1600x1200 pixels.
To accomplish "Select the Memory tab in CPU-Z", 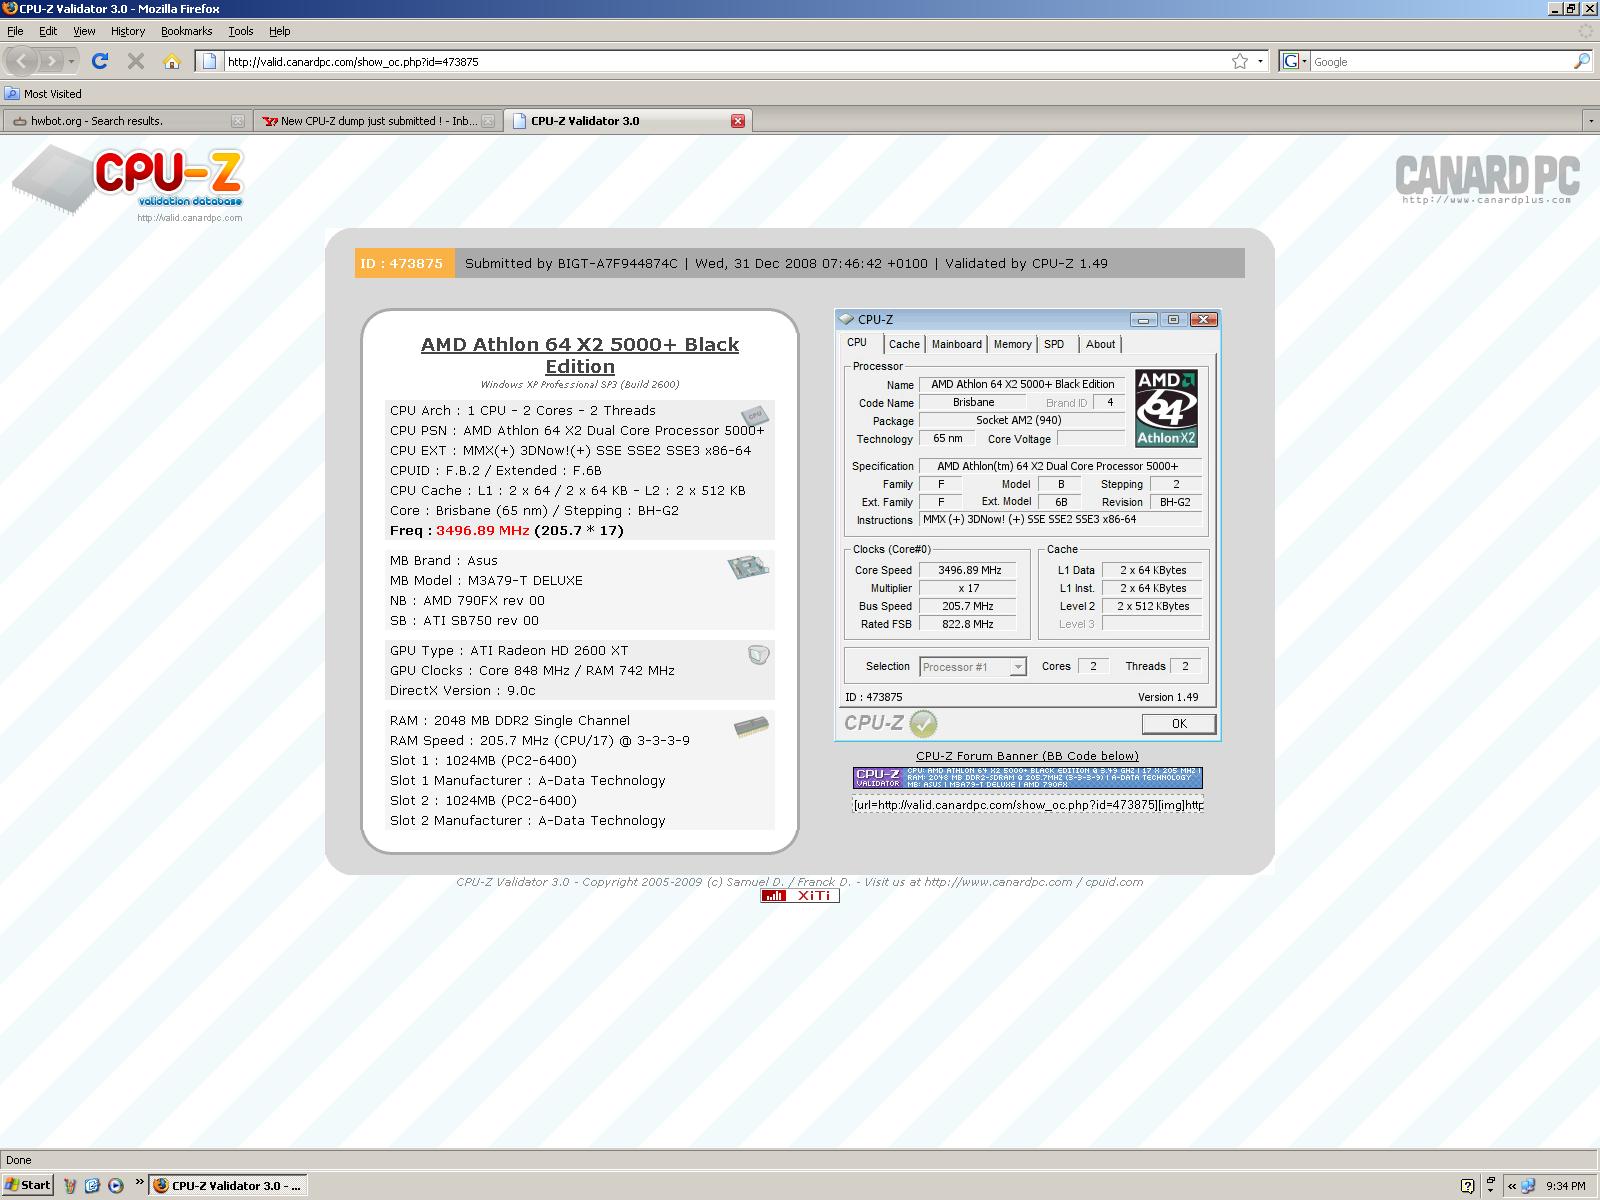I will (1012, 344).
